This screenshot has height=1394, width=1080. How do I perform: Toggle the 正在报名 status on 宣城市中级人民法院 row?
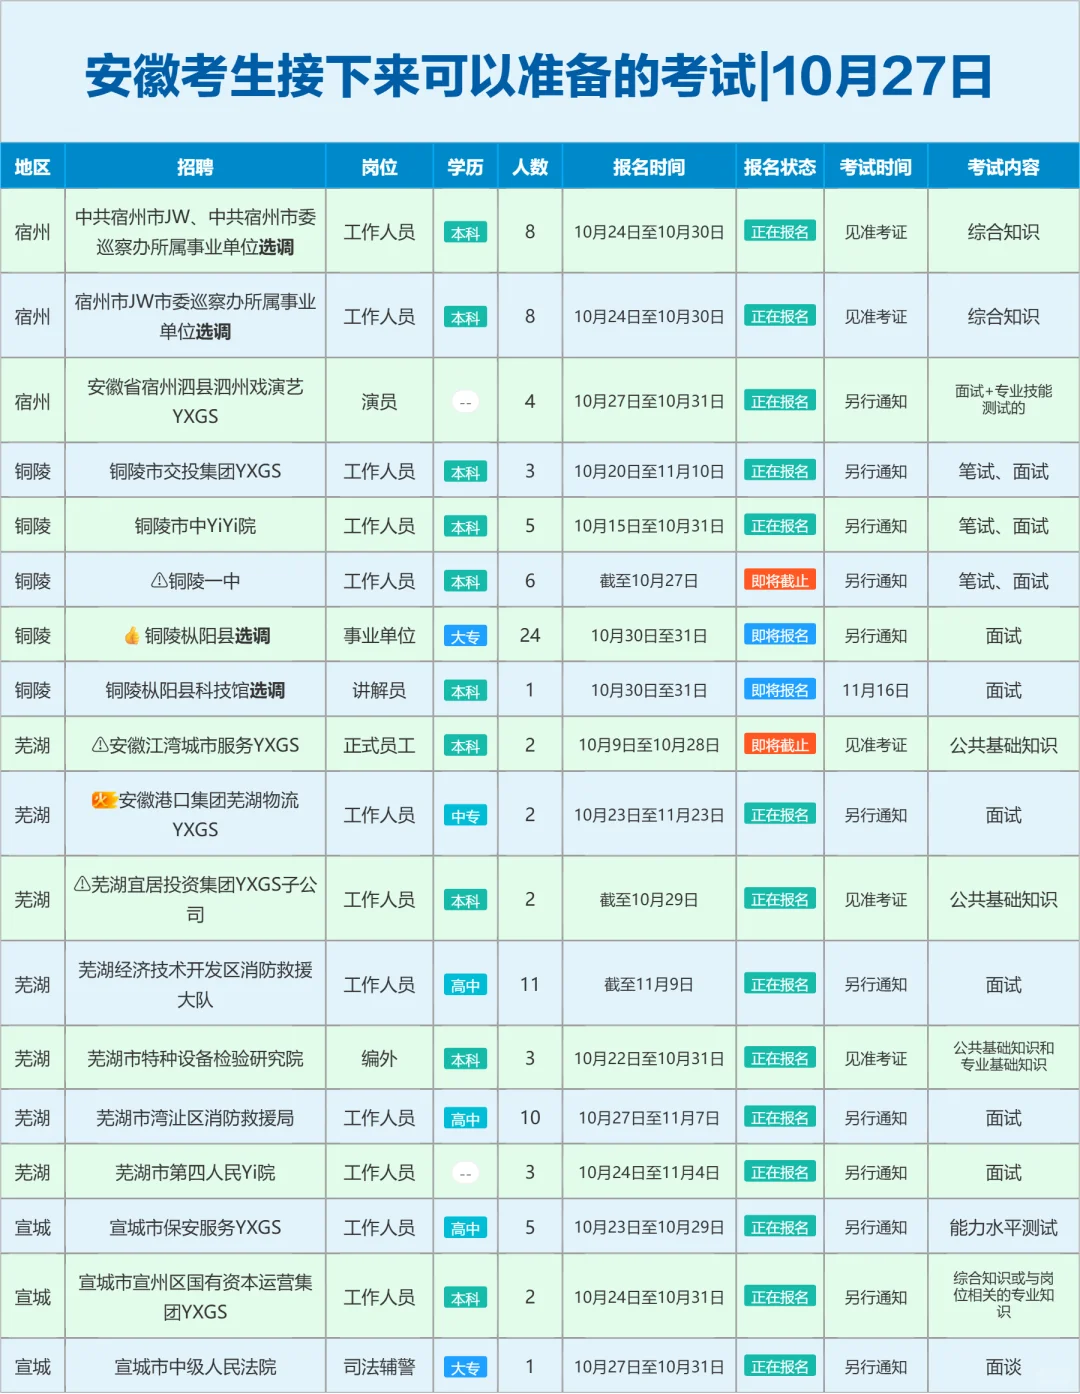(780, 1364)
